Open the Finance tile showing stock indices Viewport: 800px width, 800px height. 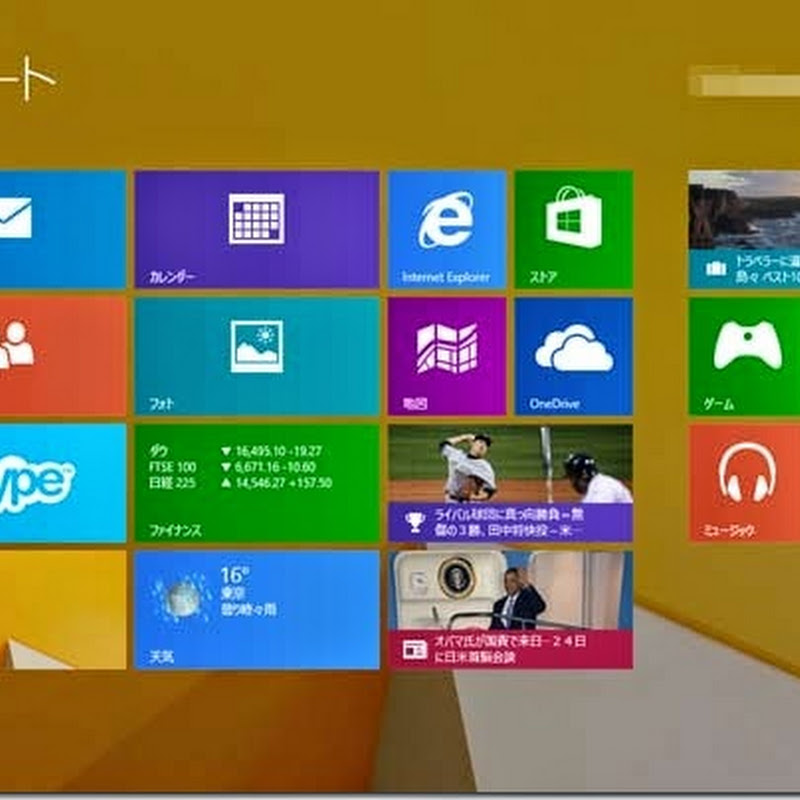click(x=257, y=483)
